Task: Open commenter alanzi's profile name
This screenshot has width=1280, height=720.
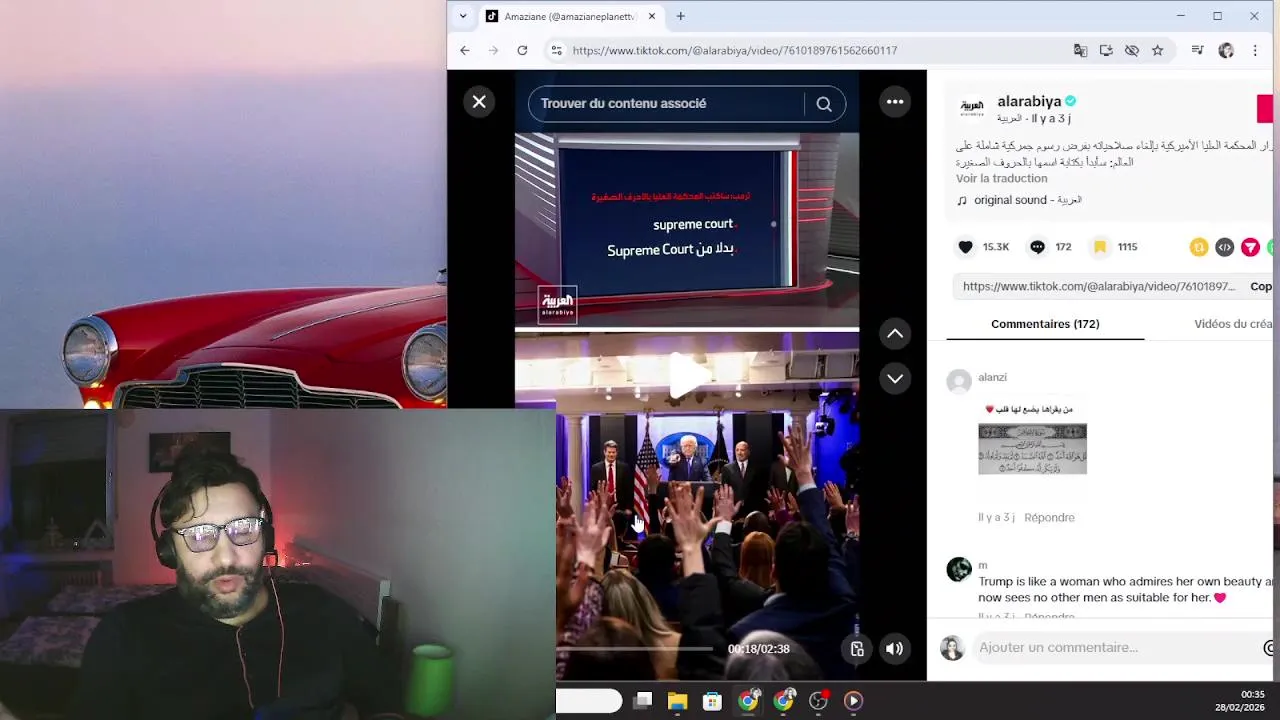Action: click(x=992, y=377)
